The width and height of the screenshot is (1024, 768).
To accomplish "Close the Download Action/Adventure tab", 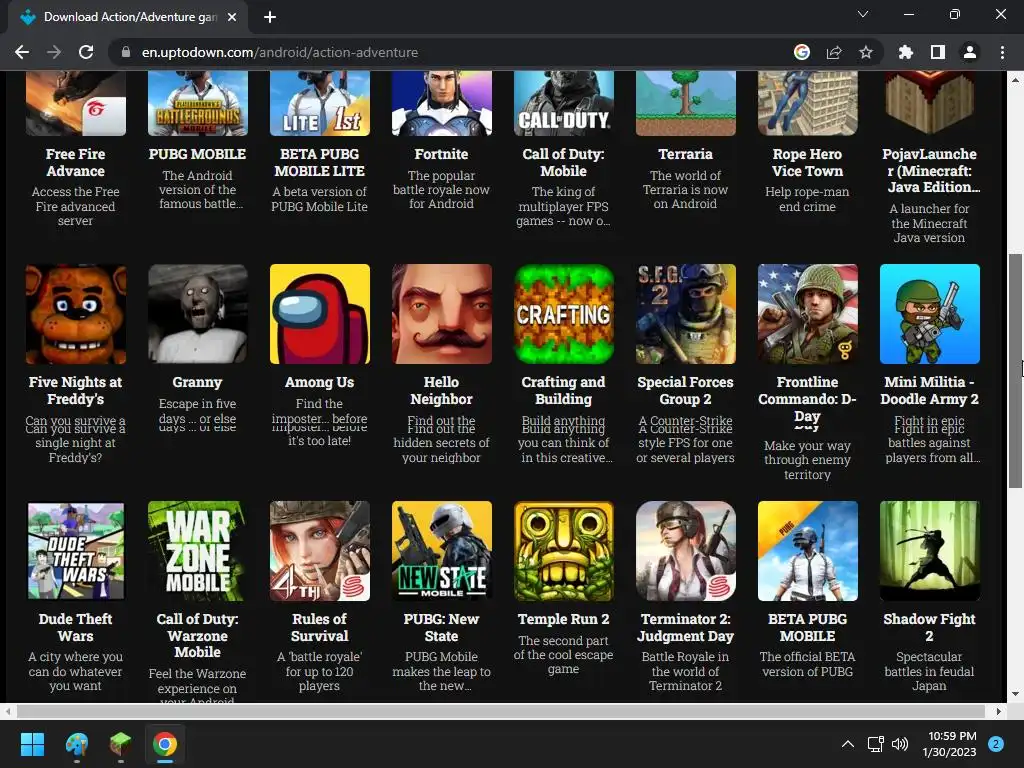I will 232,17.
